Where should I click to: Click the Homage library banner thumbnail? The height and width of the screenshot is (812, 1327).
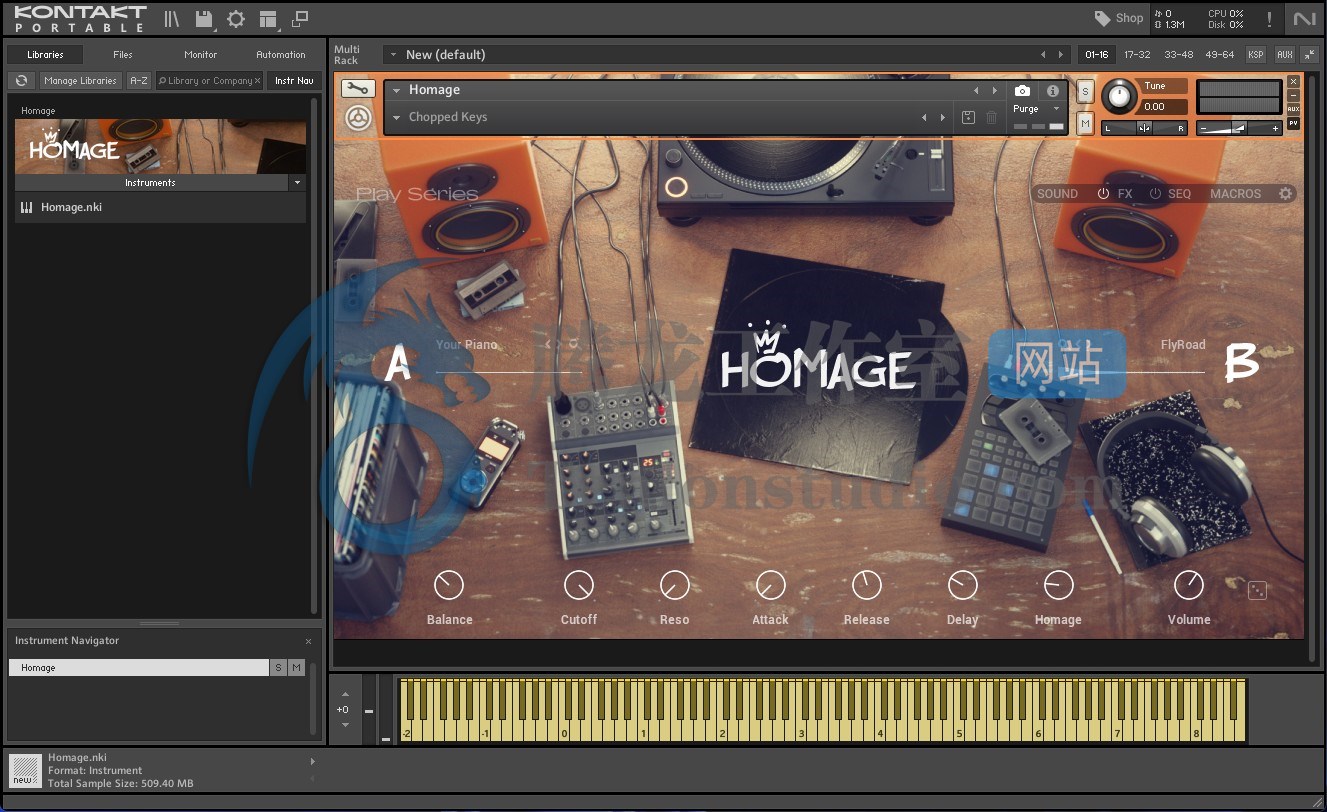point(160,147)
